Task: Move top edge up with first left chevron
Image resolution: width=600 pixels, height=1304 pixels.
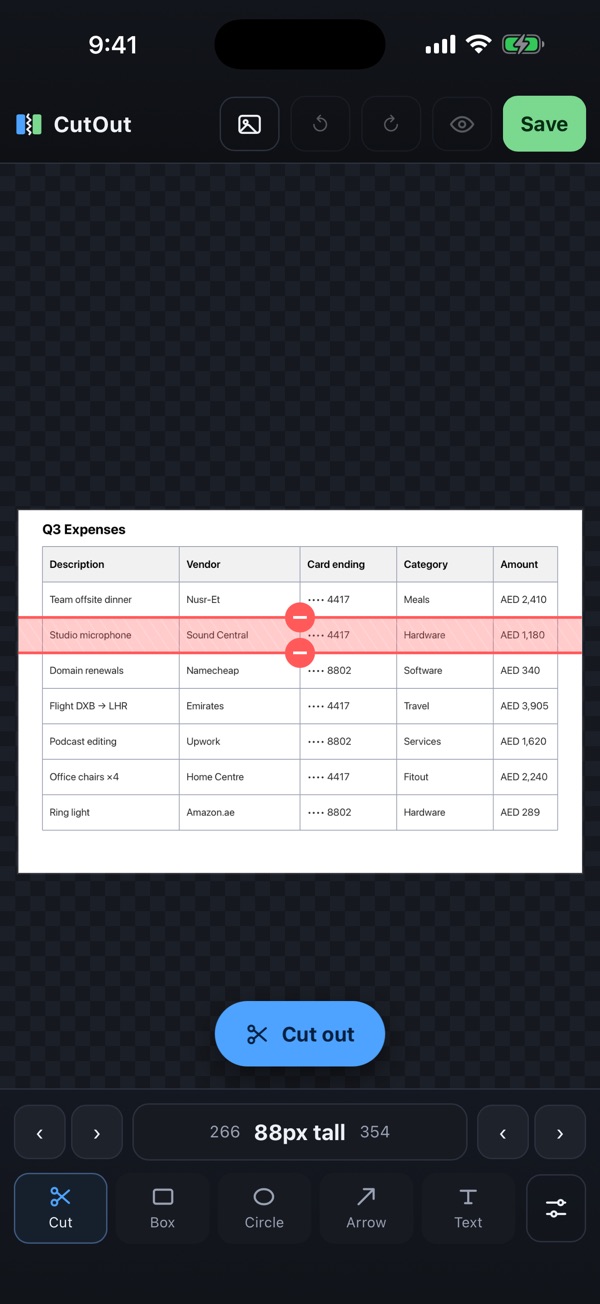Action: click(40, 1132)
